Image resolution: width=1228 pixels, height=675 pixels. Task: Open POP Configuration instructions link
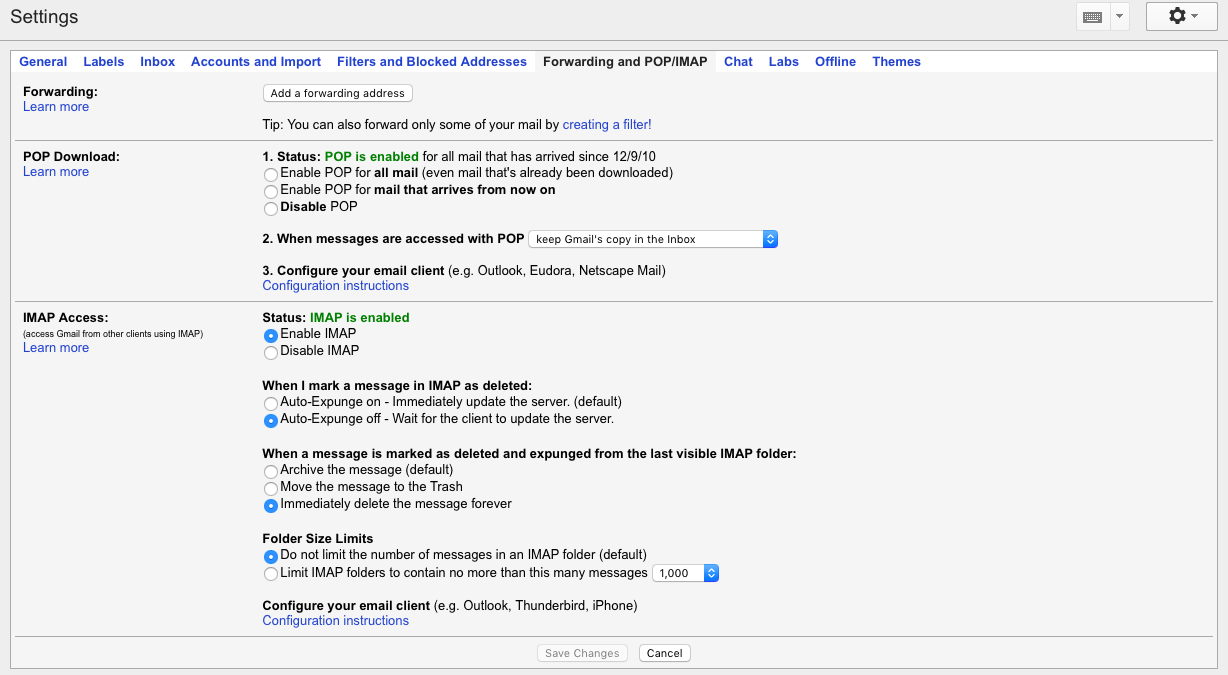point(336,286)
